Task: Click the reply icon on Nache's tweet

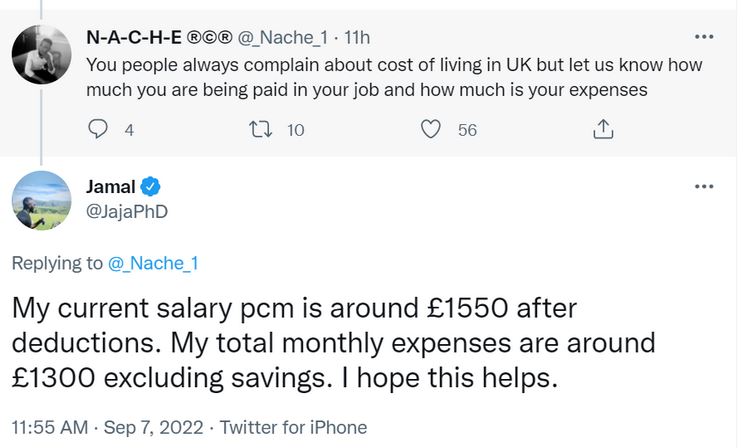Action: click(98, 130)
